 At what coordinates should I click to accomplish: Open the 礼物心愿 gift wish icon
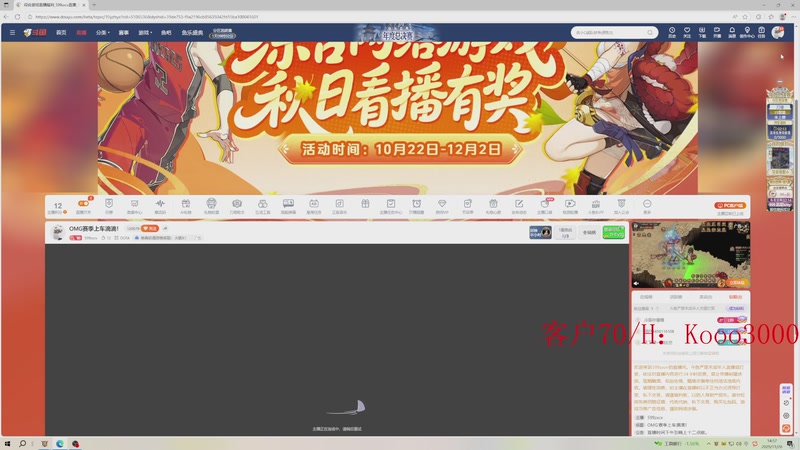pyautogui.click(x=493, y=206)
